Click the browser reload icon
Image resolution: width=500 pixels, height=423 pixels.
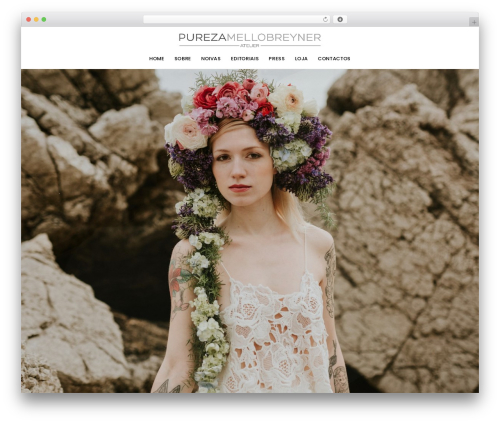tap(325, 19)
